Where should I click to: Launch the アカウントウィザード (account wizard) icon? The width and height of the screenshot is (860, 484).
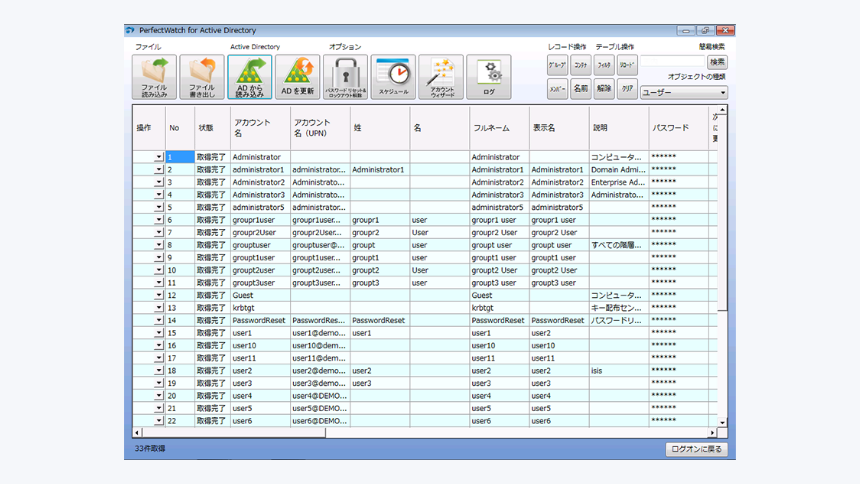[x=441, y=77]
